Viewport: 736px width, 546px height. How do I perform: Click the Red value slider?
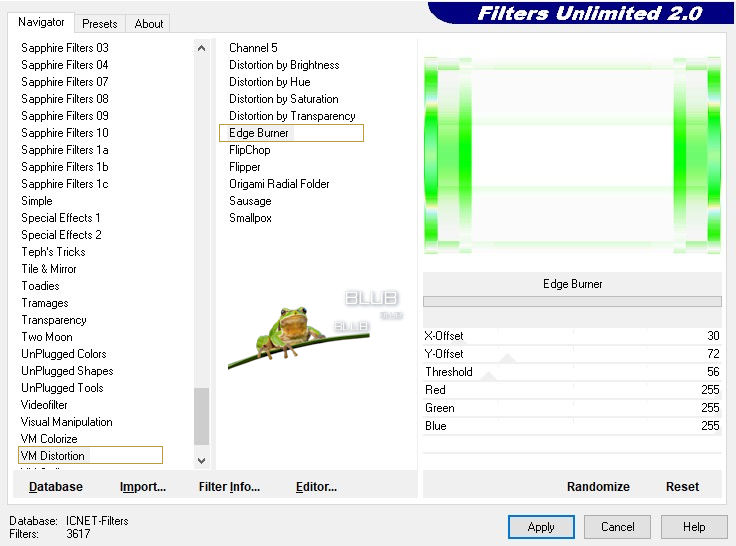[572, 390]
